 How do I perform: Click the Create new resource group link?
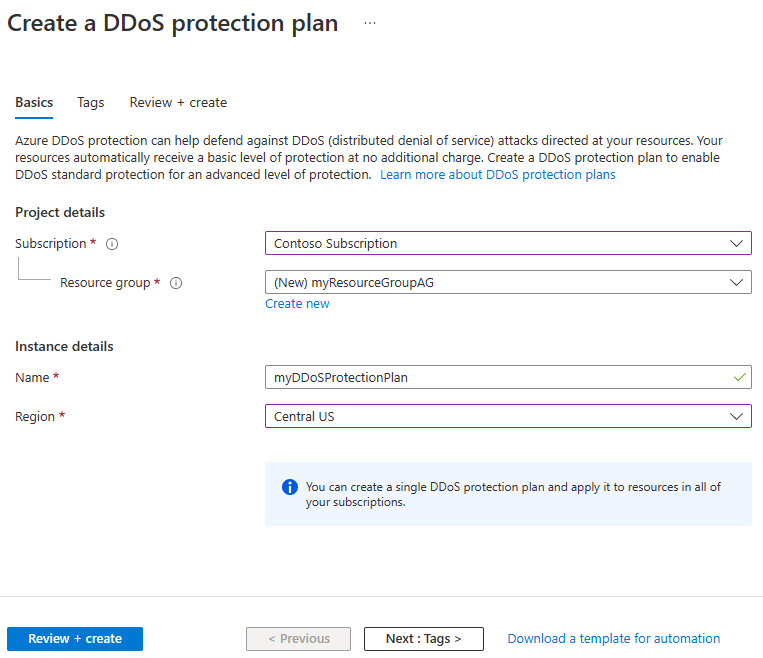coord(297,304)
